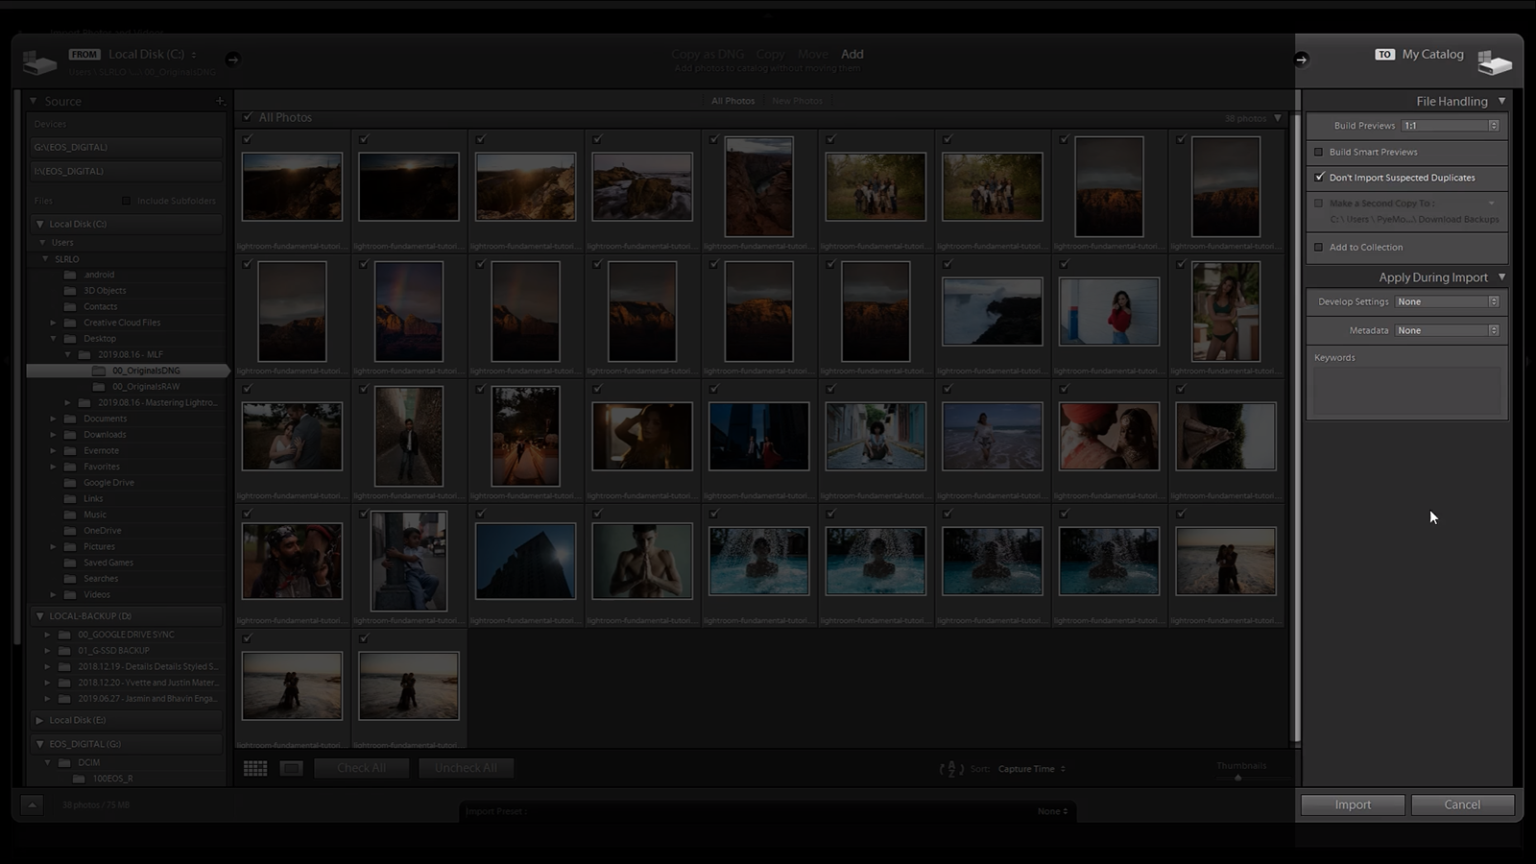The width and height of the screenshot is (1536, 864).
Task: Click the Uncheck All button
Action: (466, 768)
